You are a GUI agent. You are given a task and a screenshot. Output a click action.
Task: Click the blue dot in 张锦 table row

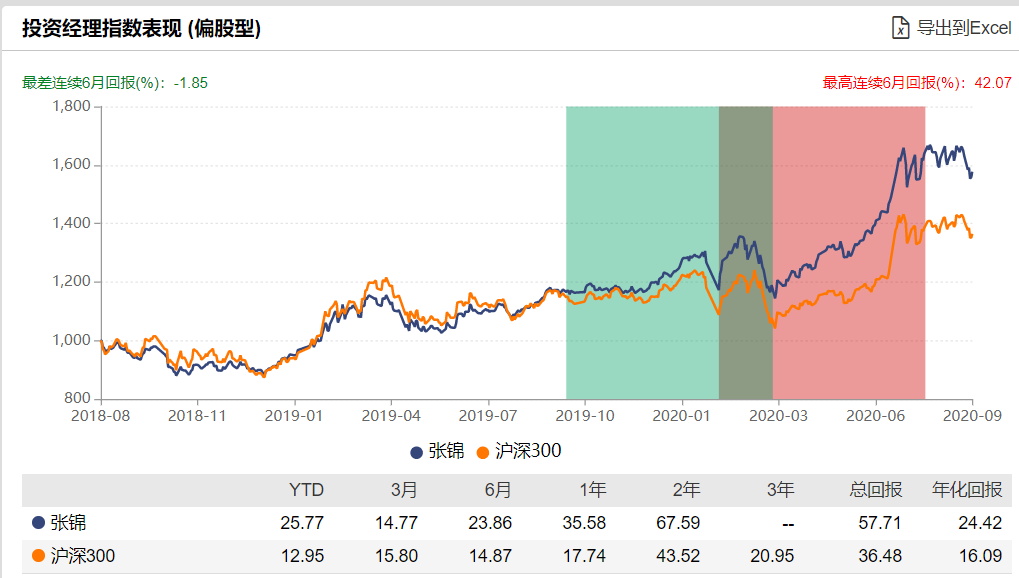[38, 522]
